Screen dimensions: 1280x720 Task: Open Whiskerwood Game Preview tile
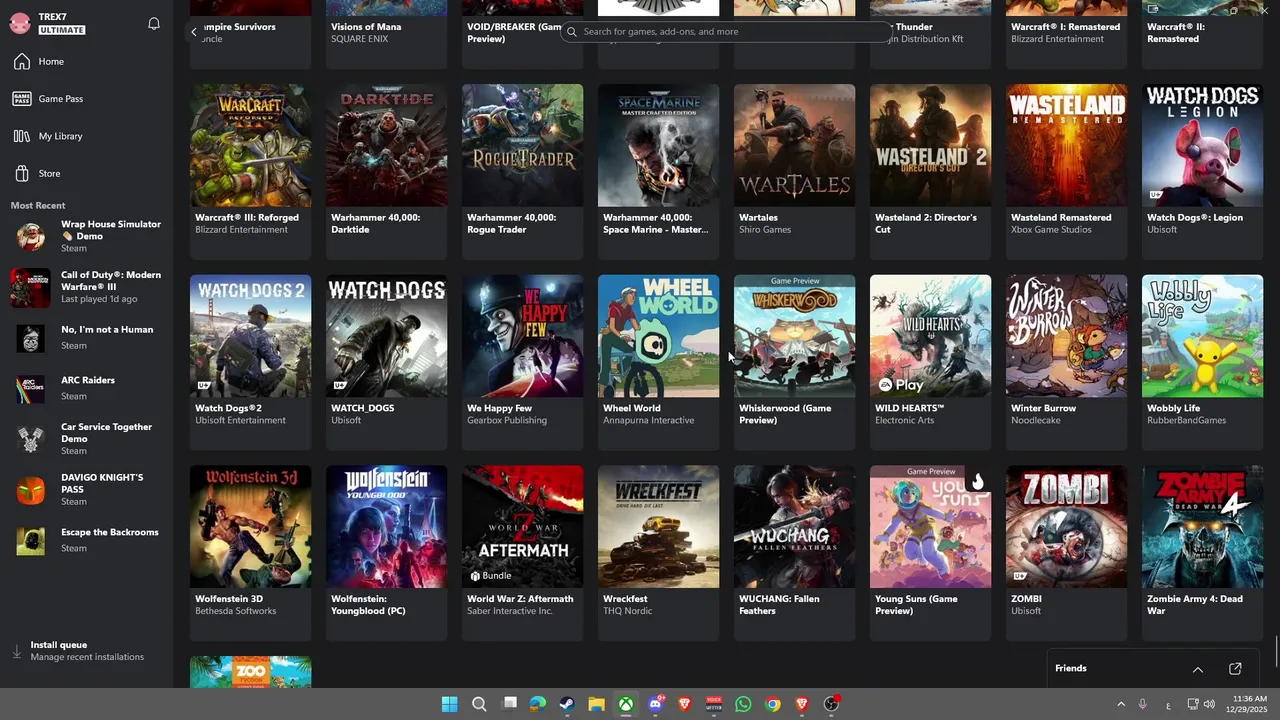pos(794,363)
